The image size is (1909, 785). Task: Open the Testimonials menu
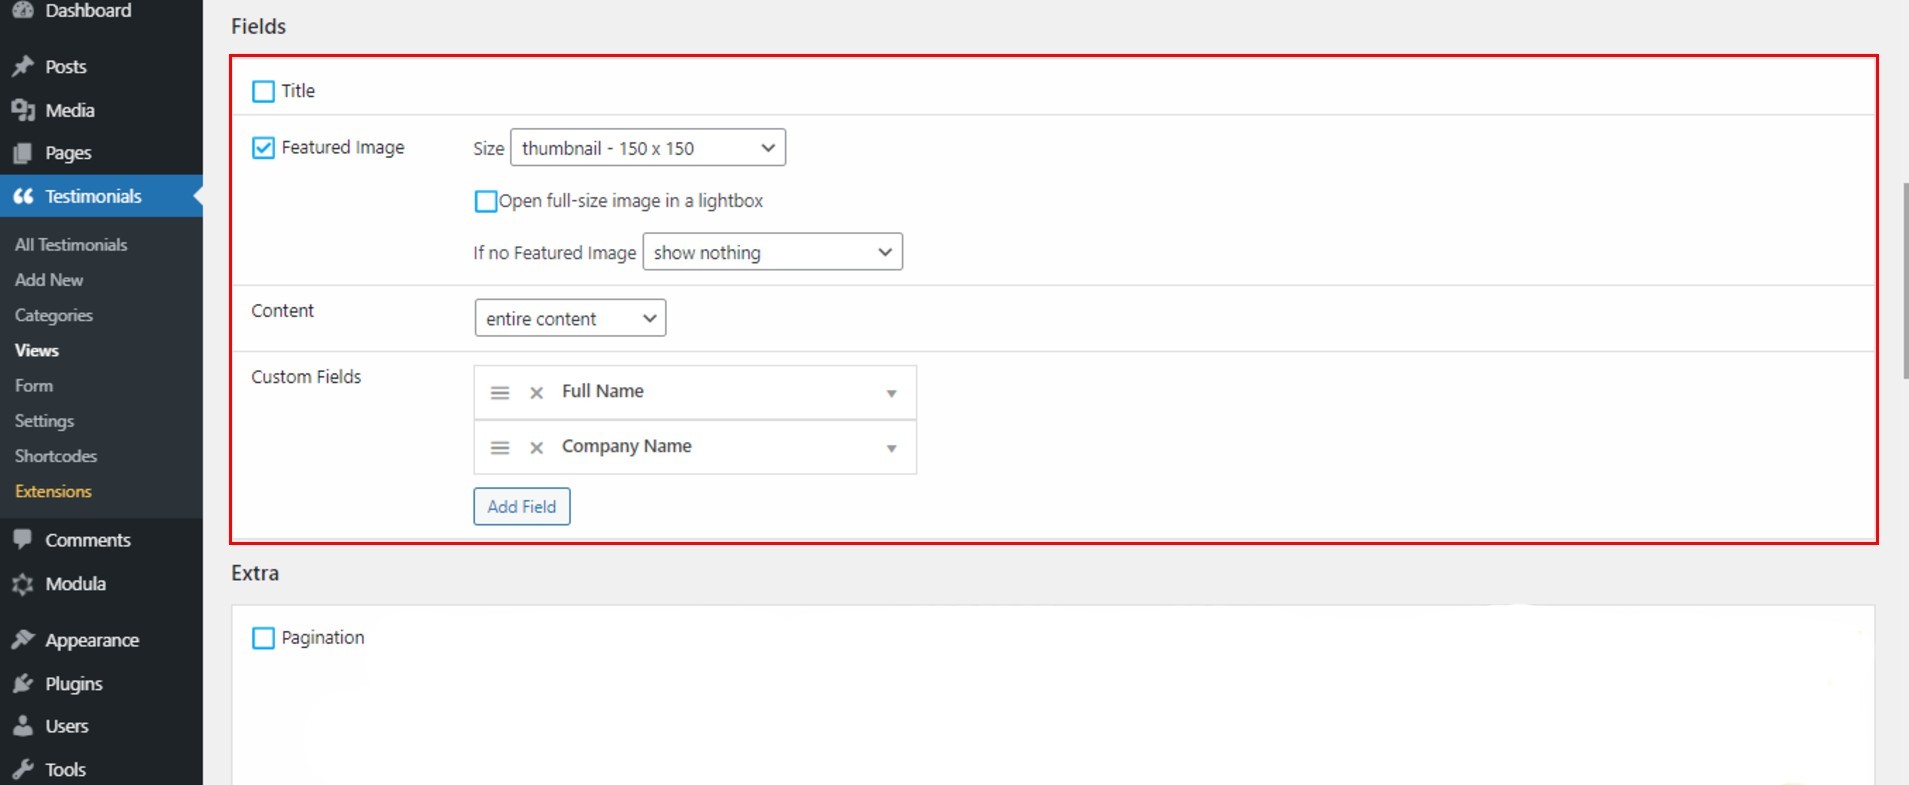(x=93, y=196)
